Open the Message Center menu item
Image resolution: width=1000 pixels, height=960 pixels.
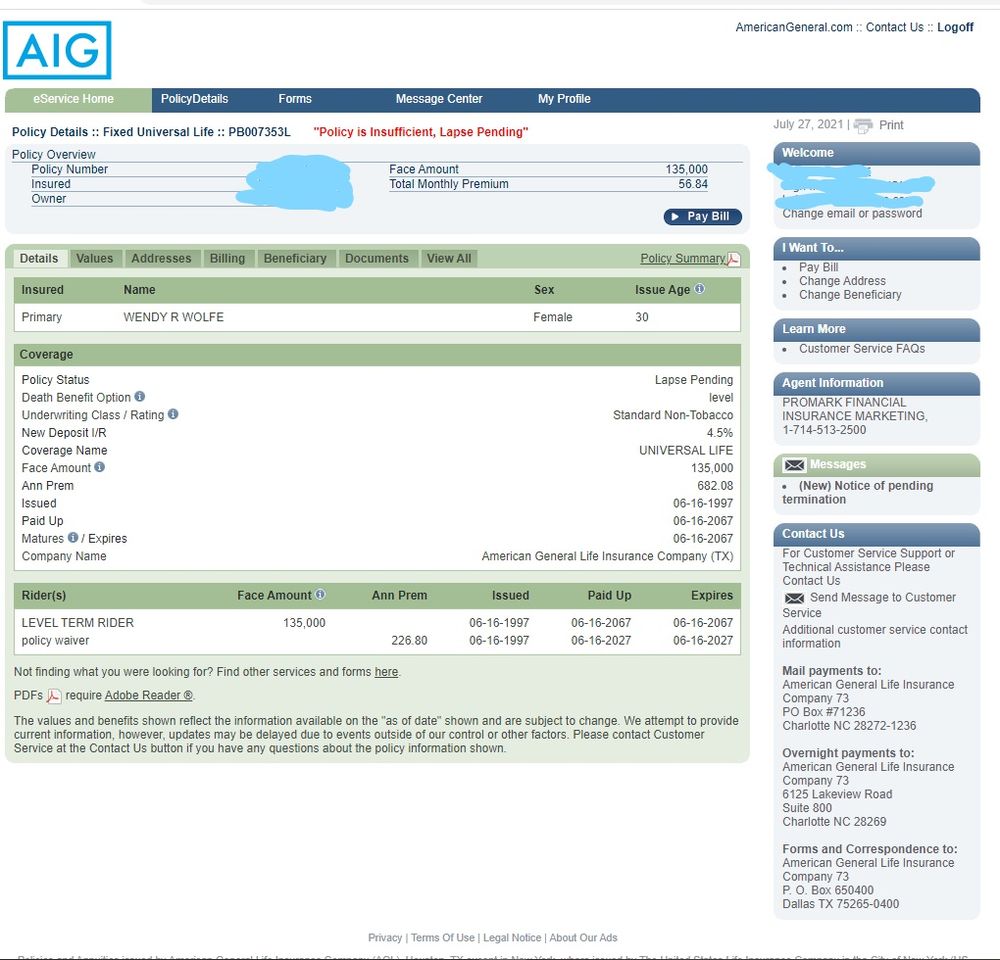[438, 99]
